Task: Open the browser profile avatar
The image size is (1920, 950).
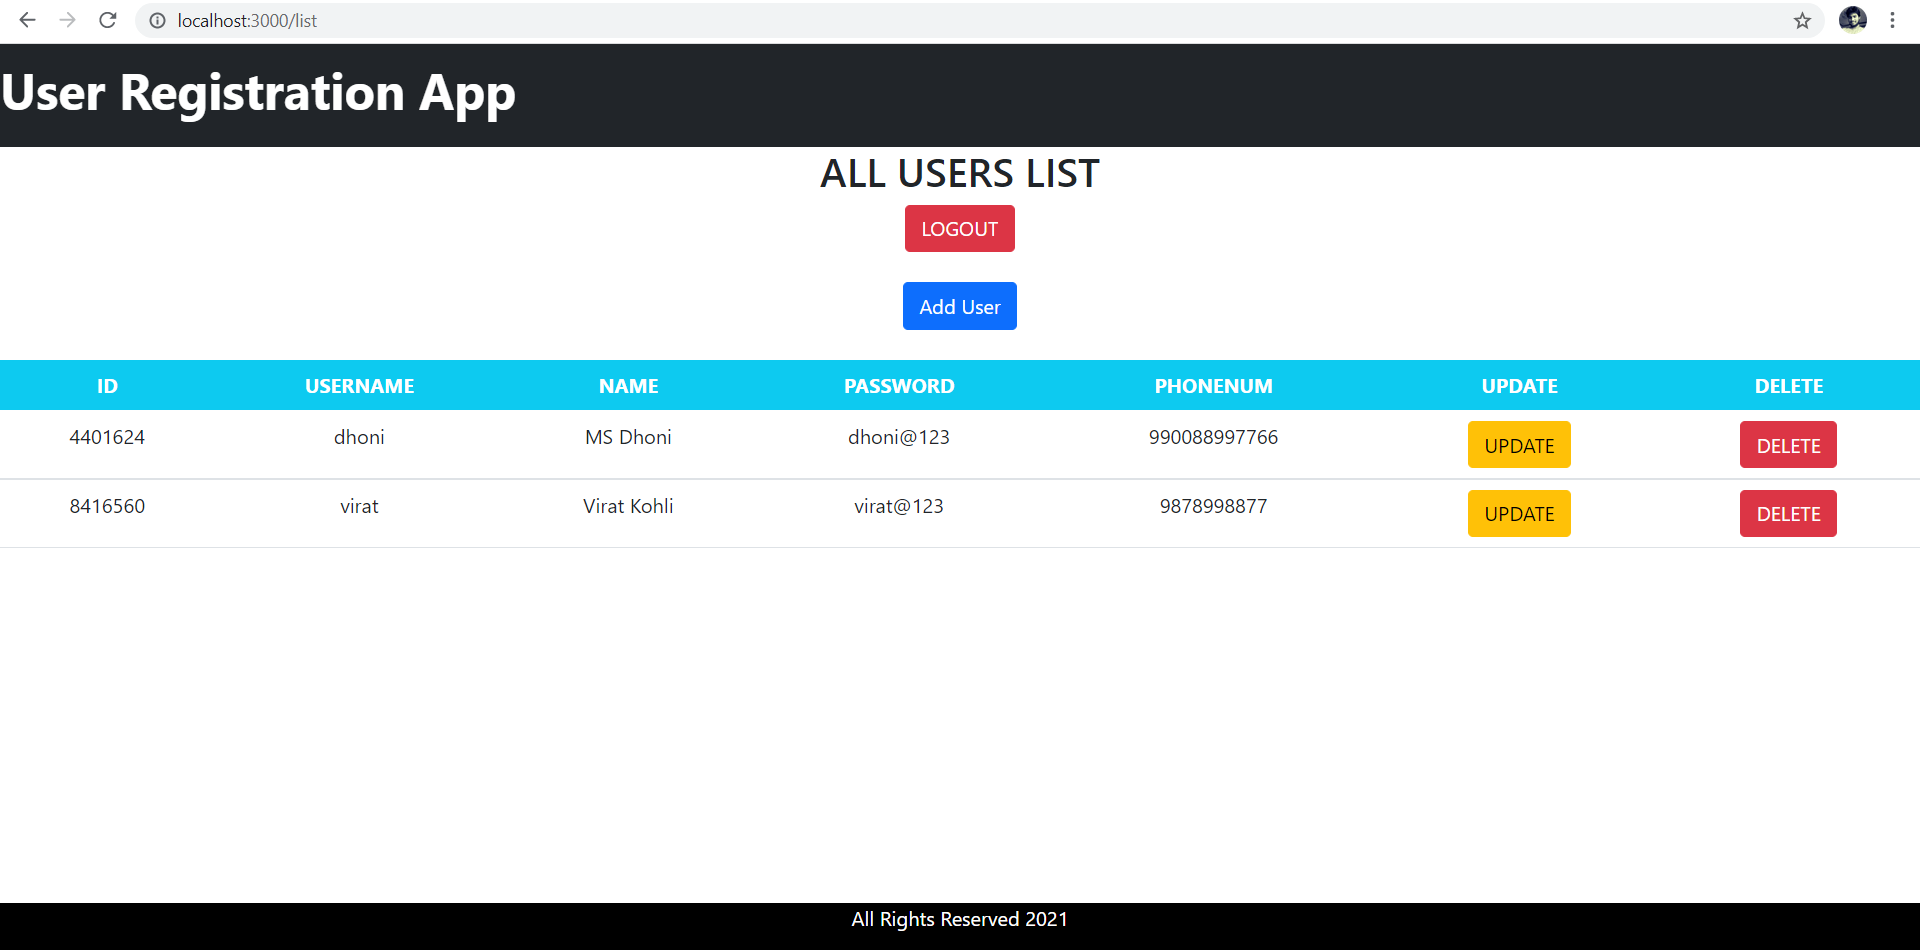Action: pyautogui.click(x=1853, y=20)
